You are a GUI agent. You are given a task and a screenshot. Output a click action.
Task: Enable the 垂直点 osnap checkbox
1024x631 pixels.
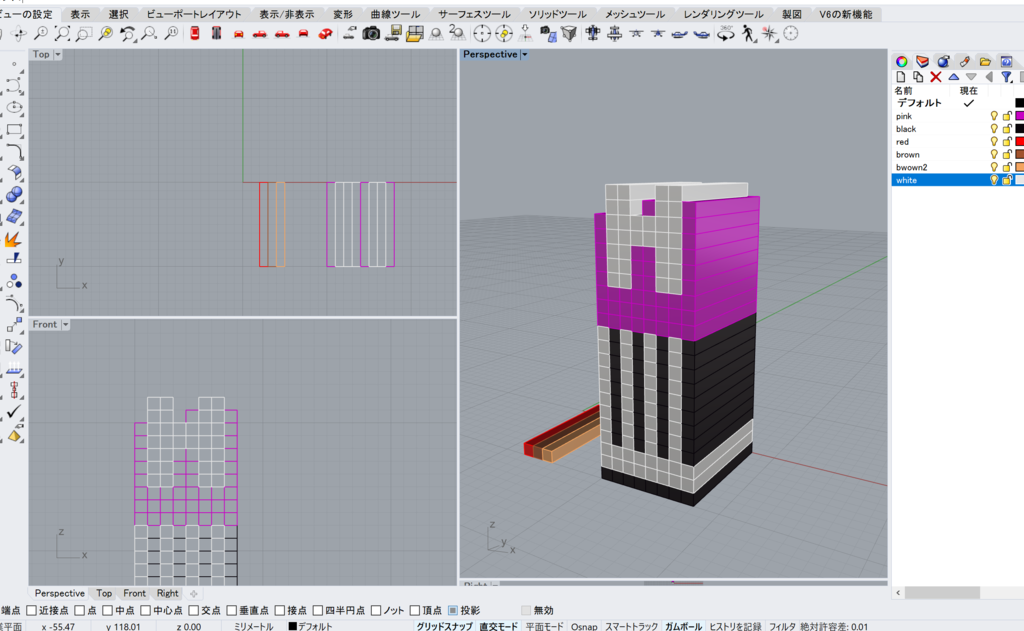coord(231,611)
